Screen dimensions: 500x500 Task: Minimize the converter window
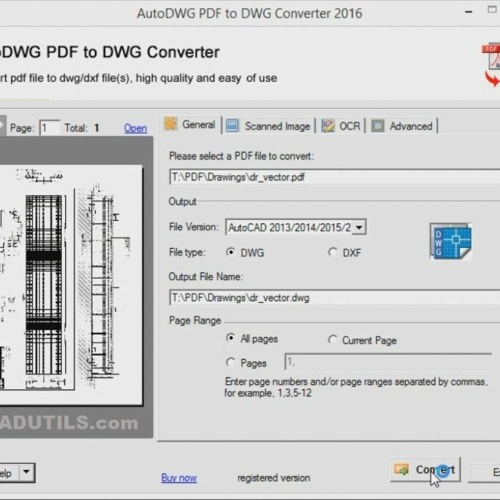(469, 12)
